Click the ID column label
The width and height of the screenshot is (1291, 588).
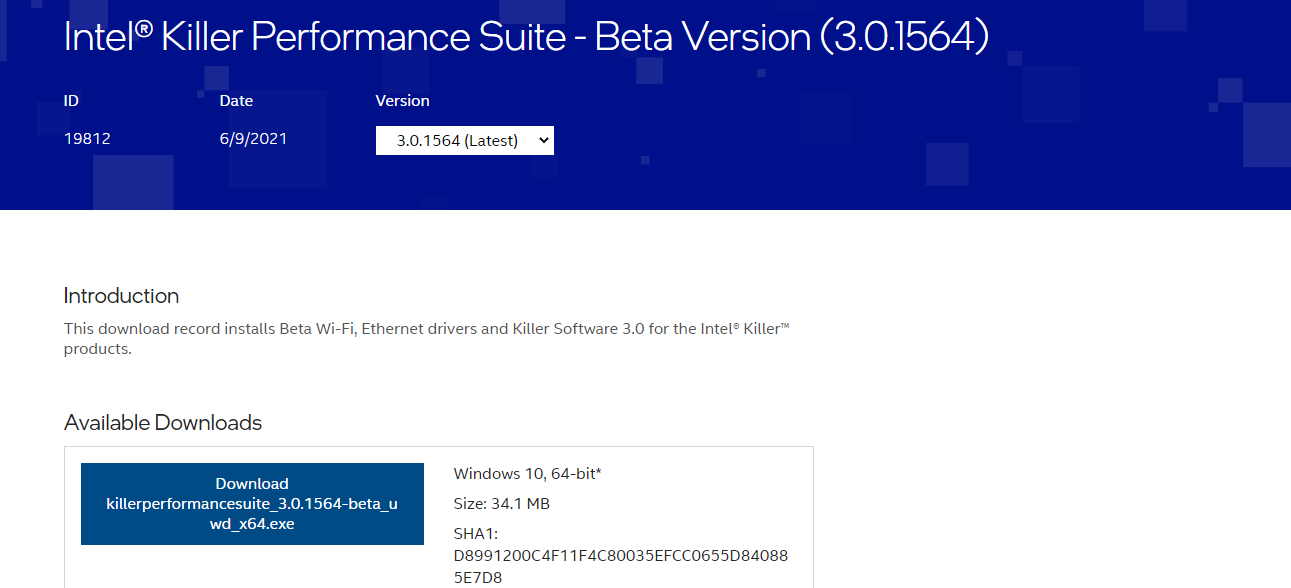71,101
